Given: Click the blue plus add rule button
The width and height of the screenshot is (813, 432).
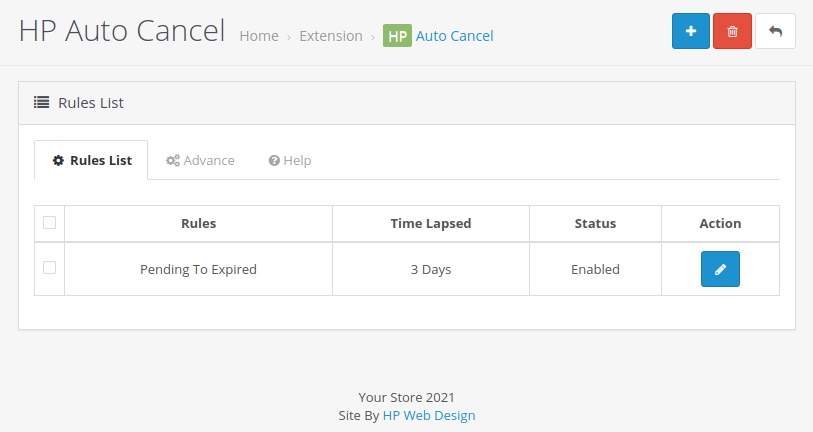Looking at the screenshot, I should click(x=690, y=31).
